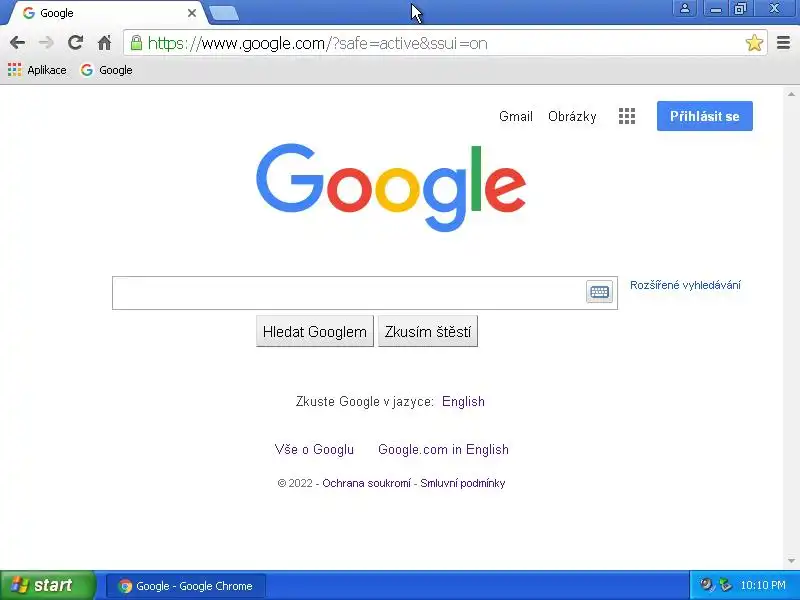Open the home page icon

[x=105, y=43]
